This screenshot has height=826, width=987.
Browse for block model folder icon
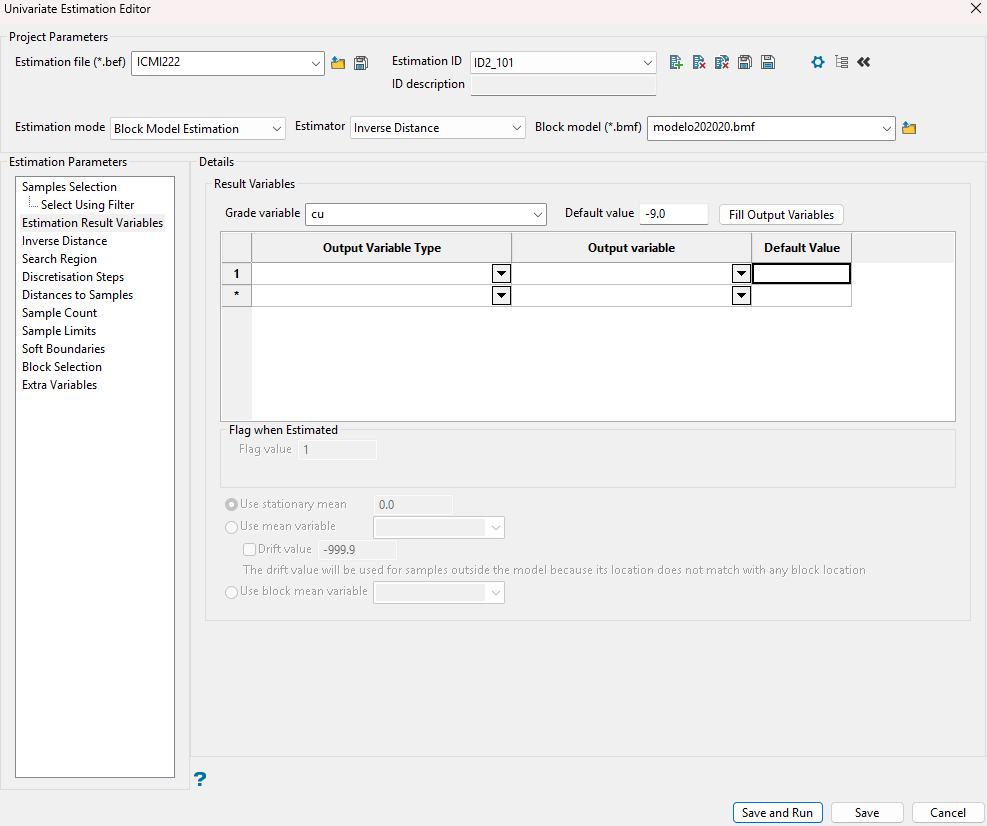(909, 128)
